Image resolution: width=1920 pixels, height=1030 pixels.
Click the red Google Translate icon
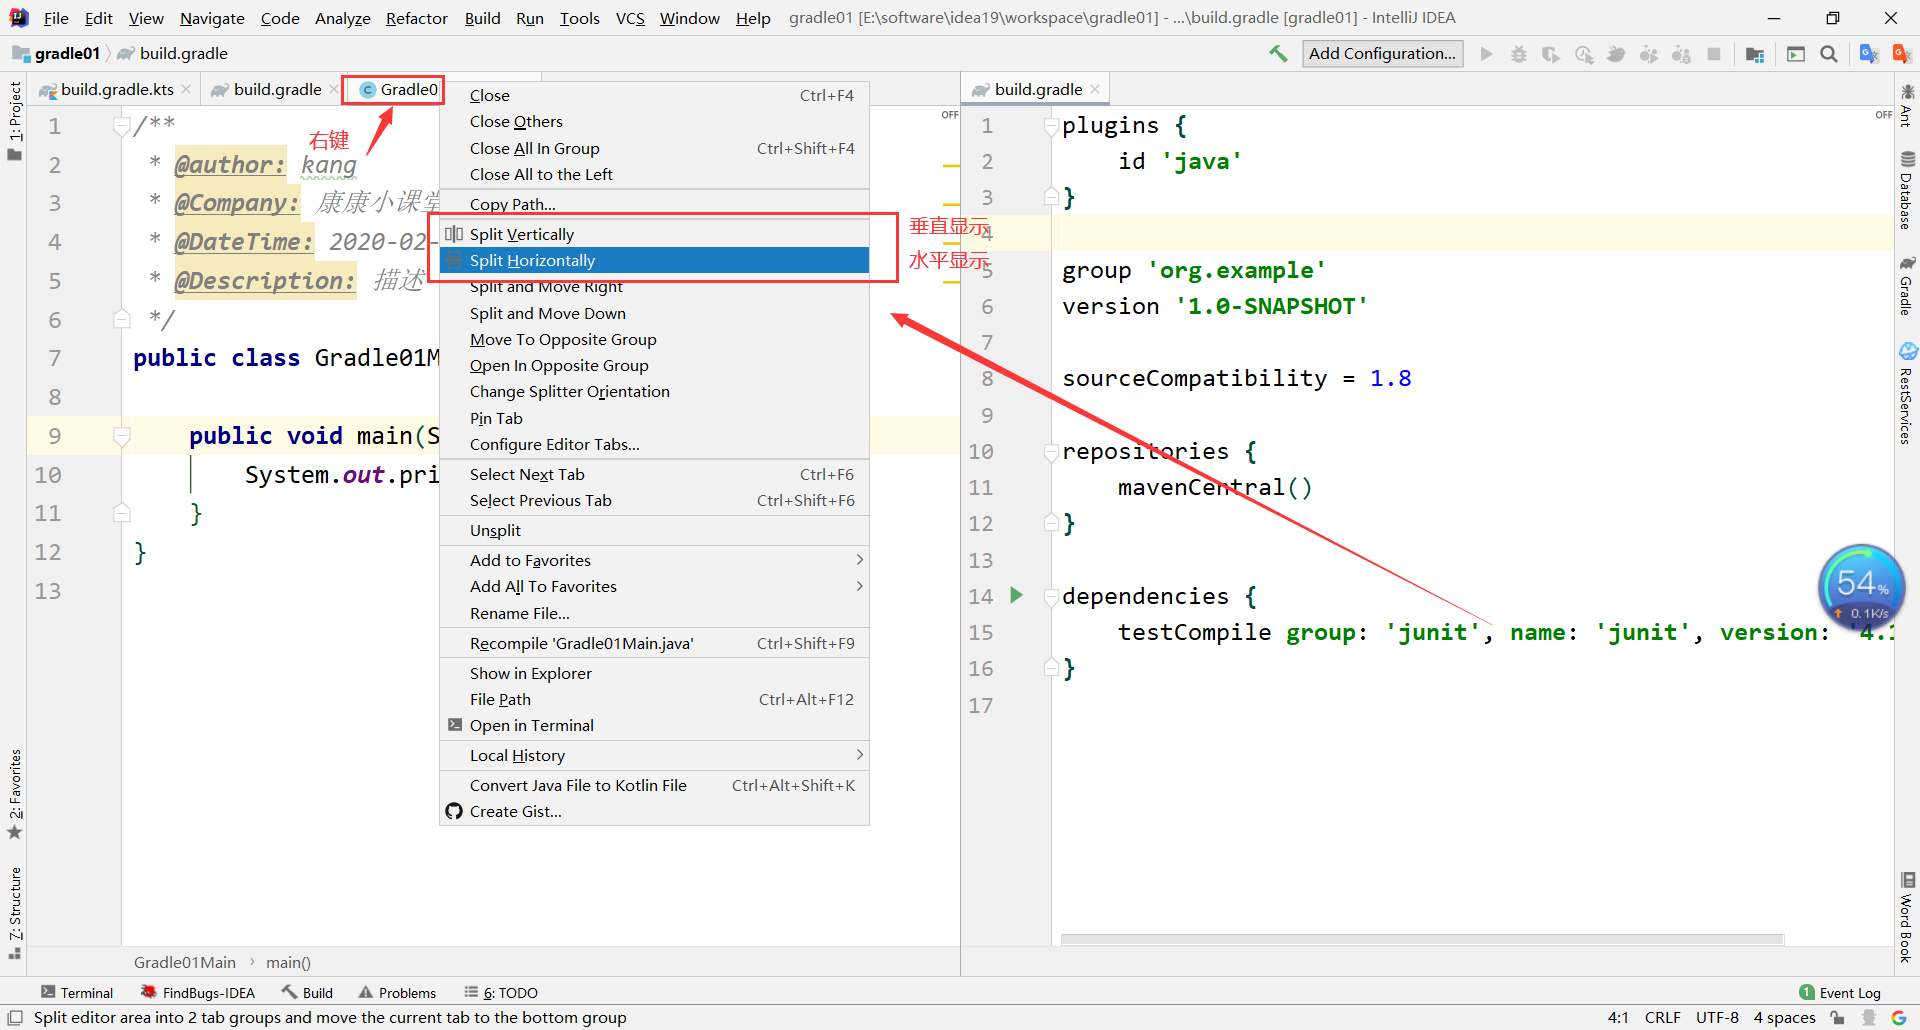click(1901, 54)
